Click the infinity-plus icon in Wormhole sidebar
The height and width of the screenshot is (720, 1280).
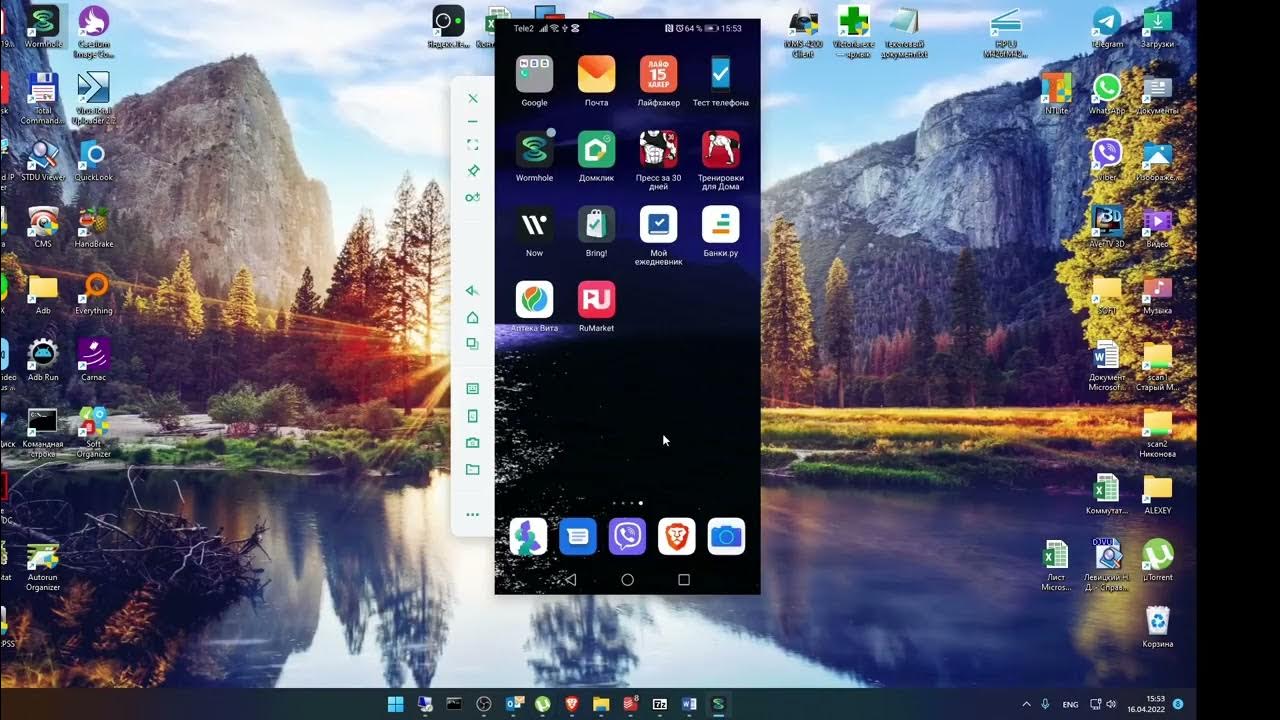[473, 197]
